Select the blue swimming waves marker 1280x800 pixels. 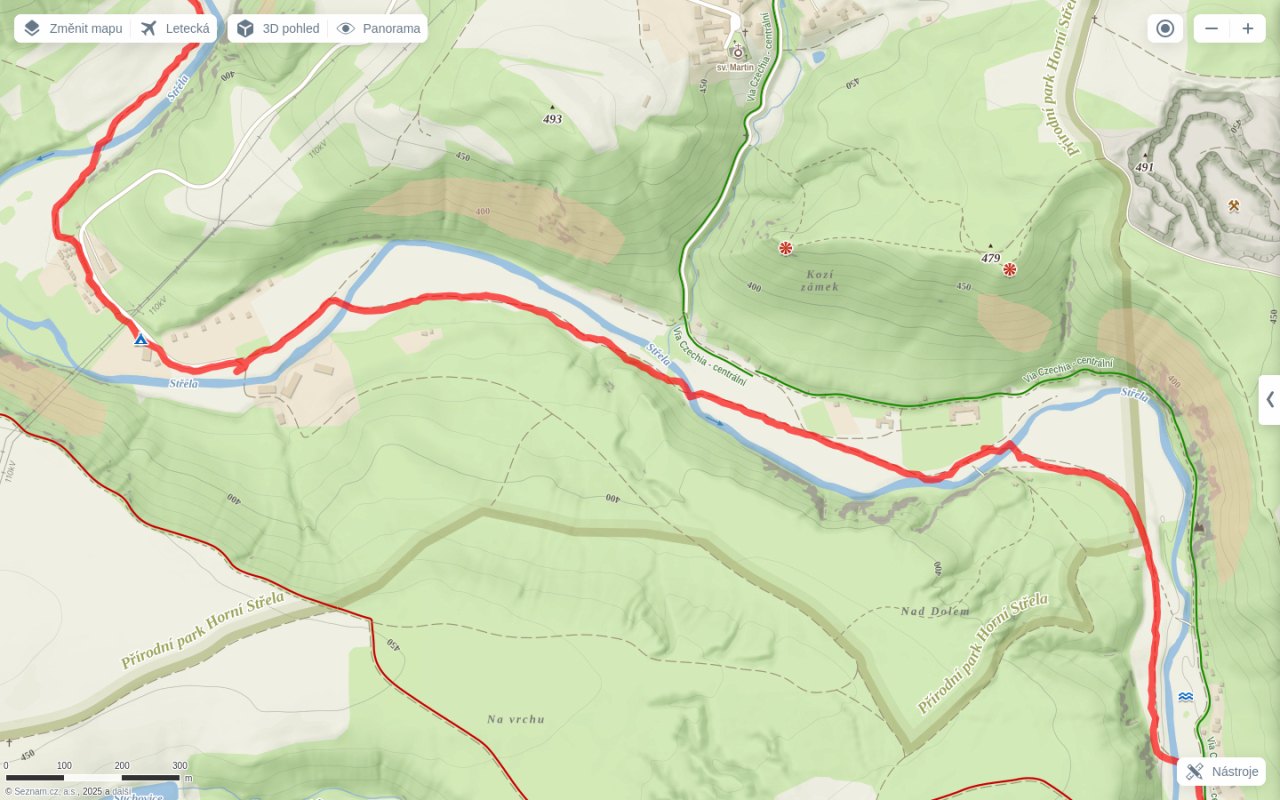coord(1185,696)
